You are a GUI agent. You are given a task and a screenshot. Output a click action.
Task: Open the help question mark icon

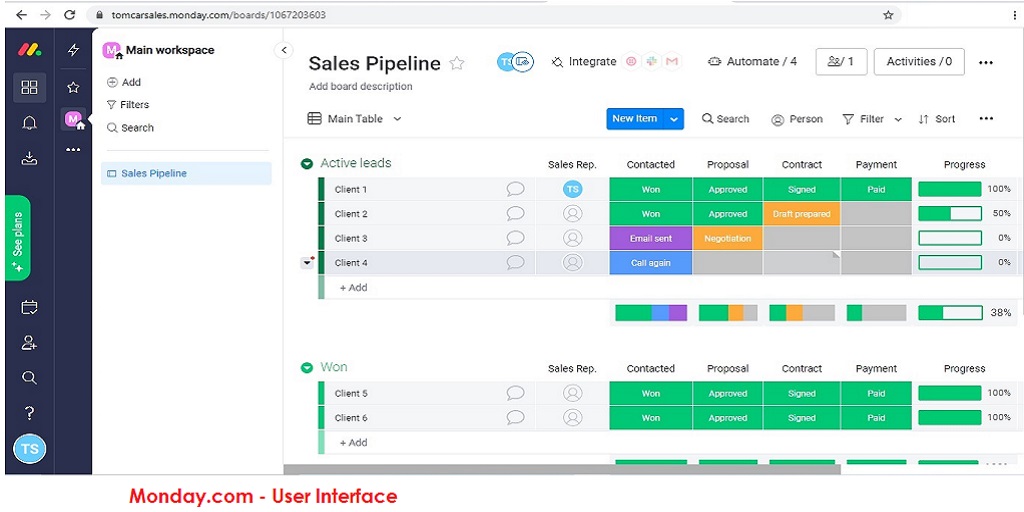[29, 413]
